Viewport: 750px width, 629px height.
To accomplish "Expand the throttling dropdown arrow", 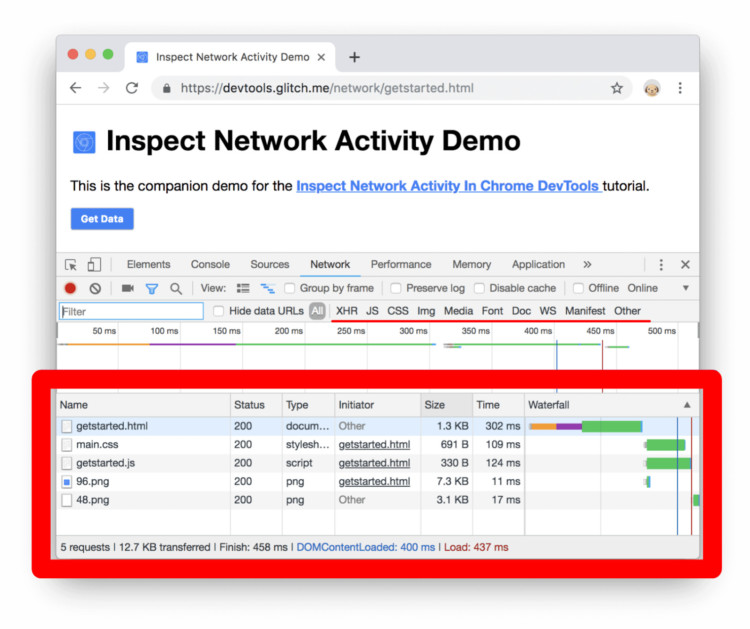I will pyautogui.click(x=685, y=288).
